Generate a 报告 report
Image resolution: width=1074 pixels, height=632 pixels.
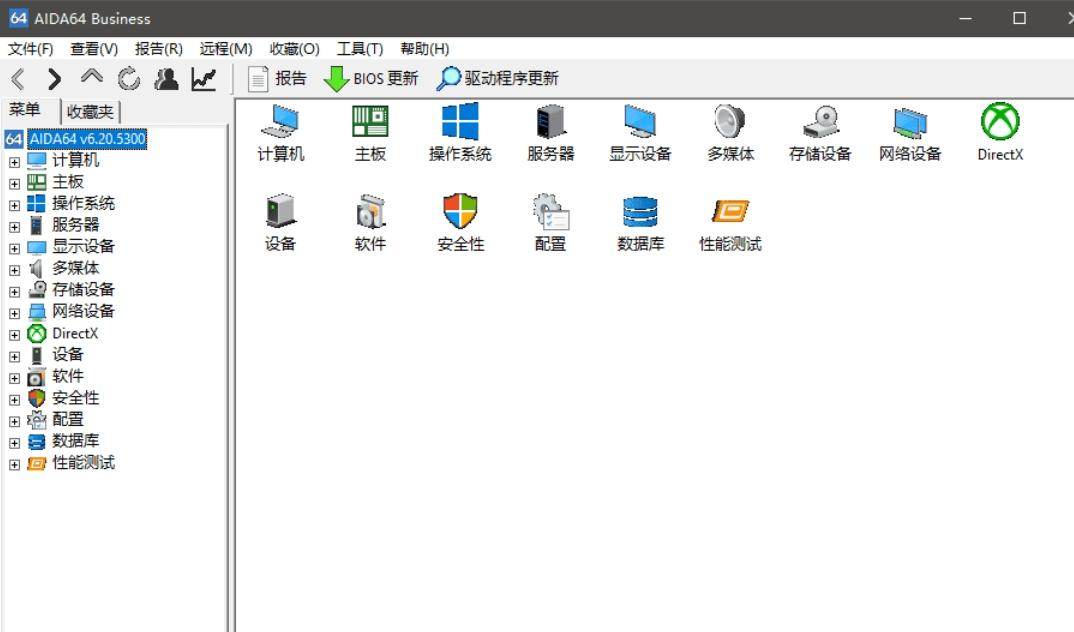coord(277,79)
